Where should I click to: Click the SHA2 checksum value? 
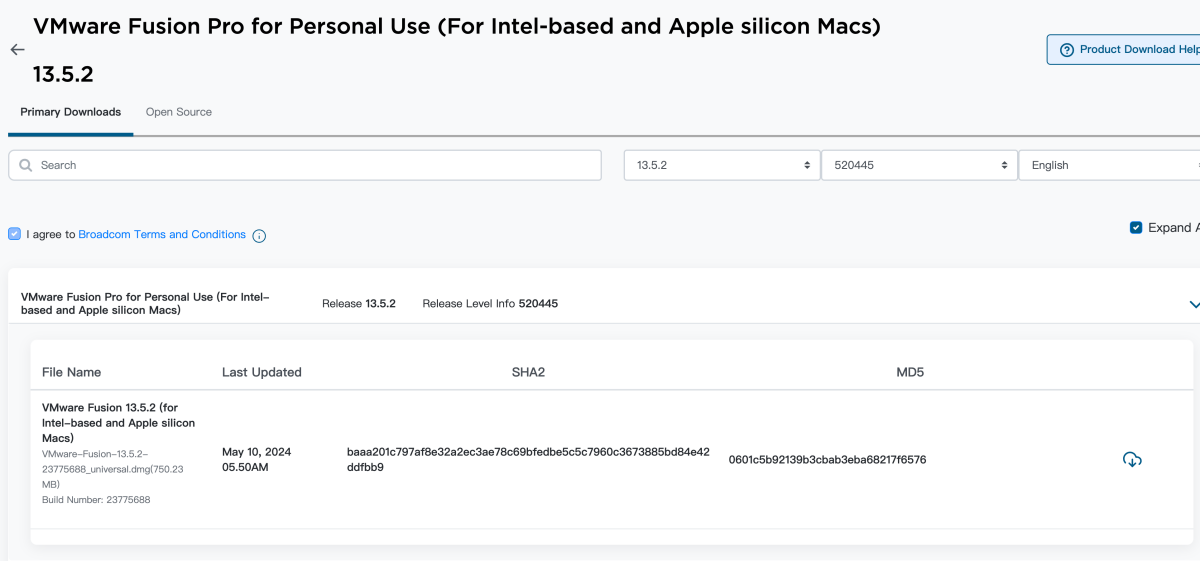tap(528, 459)
